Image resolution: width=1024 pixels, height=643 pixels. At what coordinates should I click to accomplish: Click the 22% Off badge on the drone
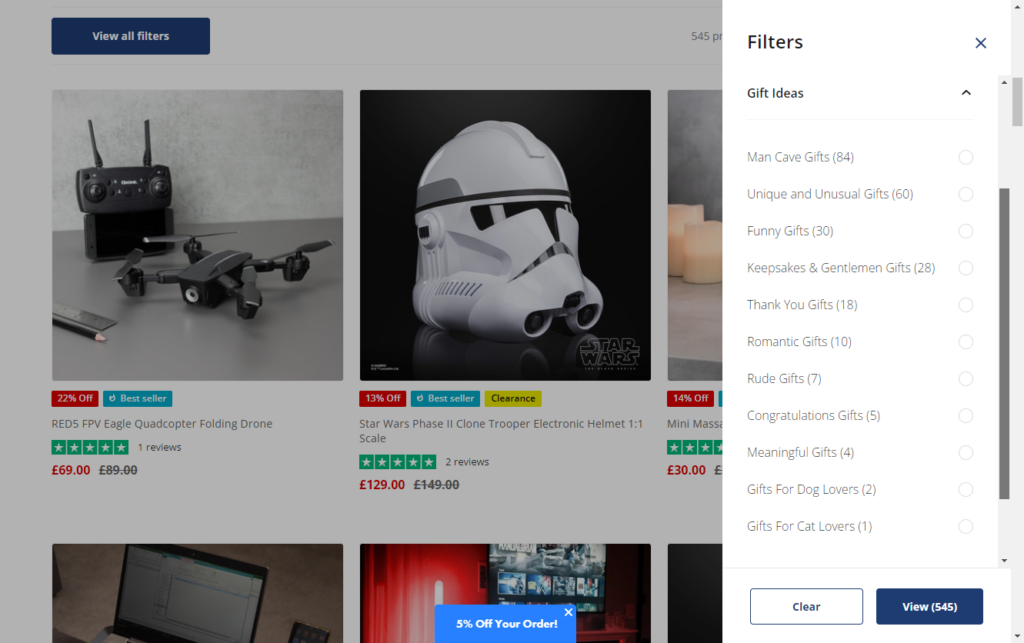coord(74,398)
